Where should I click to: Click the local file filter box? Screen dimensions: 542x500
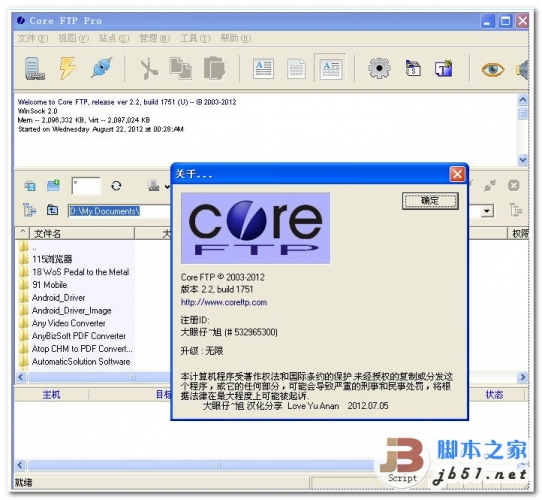(86, 186)
